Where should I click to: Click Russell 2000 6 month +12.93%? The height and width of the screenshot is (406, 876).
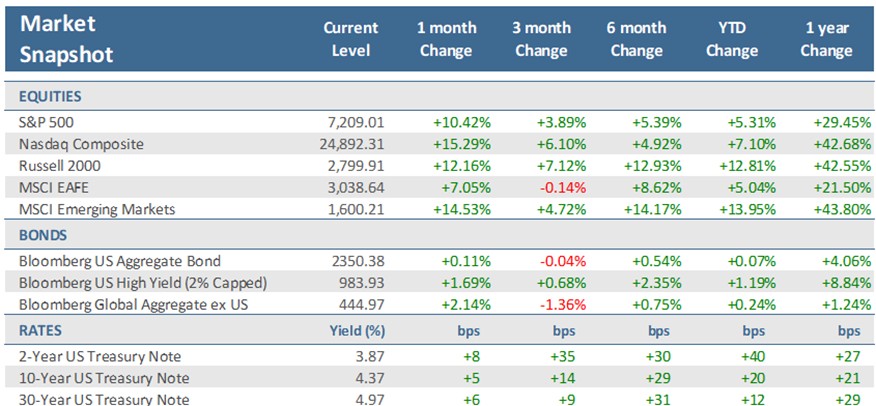coord(653,166)
